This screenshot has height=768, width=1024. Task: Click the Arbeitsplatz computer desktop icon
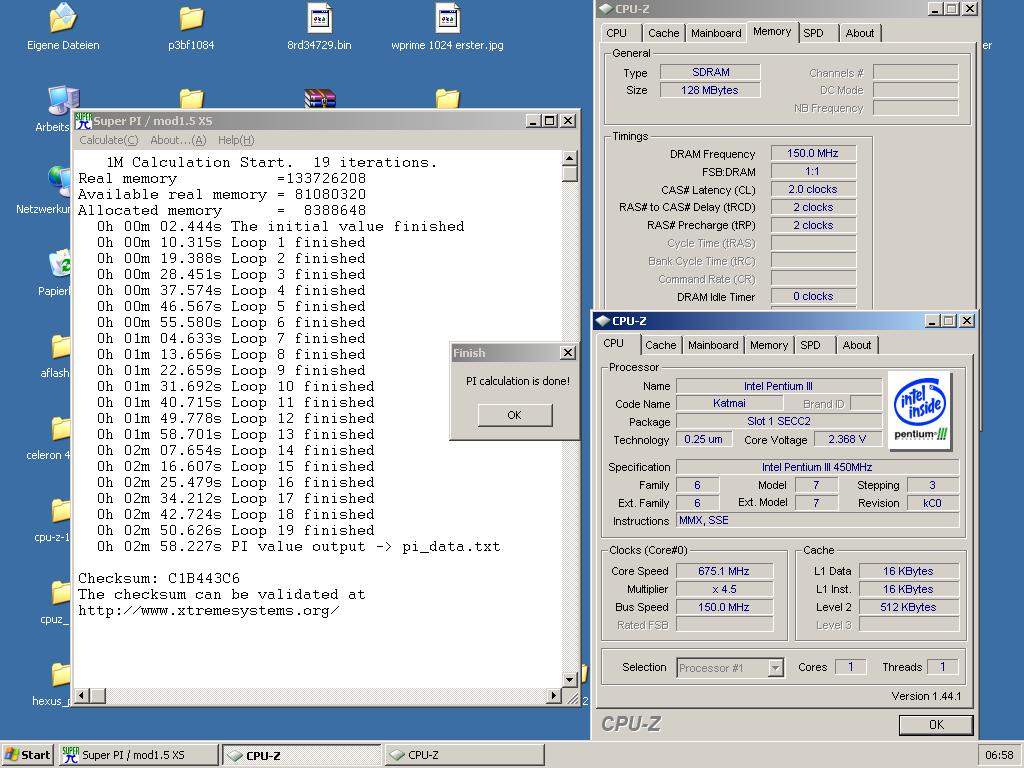click(x=63, y=101)
